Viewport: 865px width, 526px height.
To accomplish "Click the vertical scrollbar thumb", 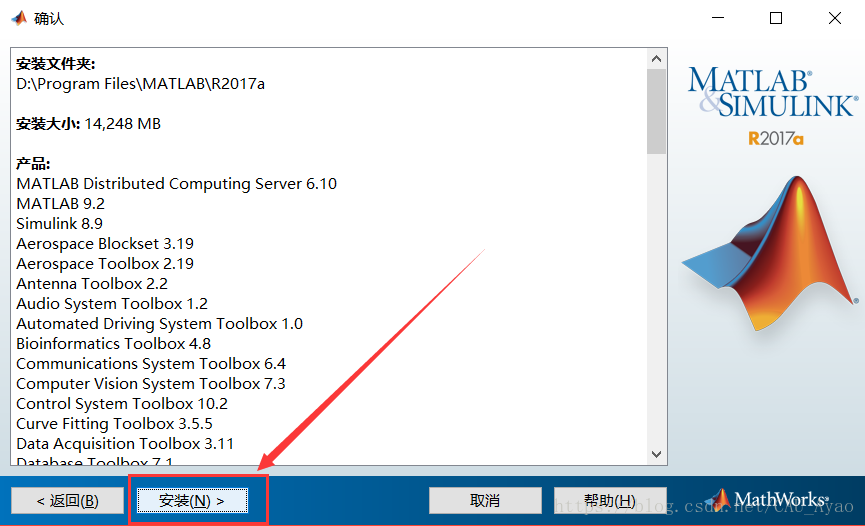I will coord(656,111).
